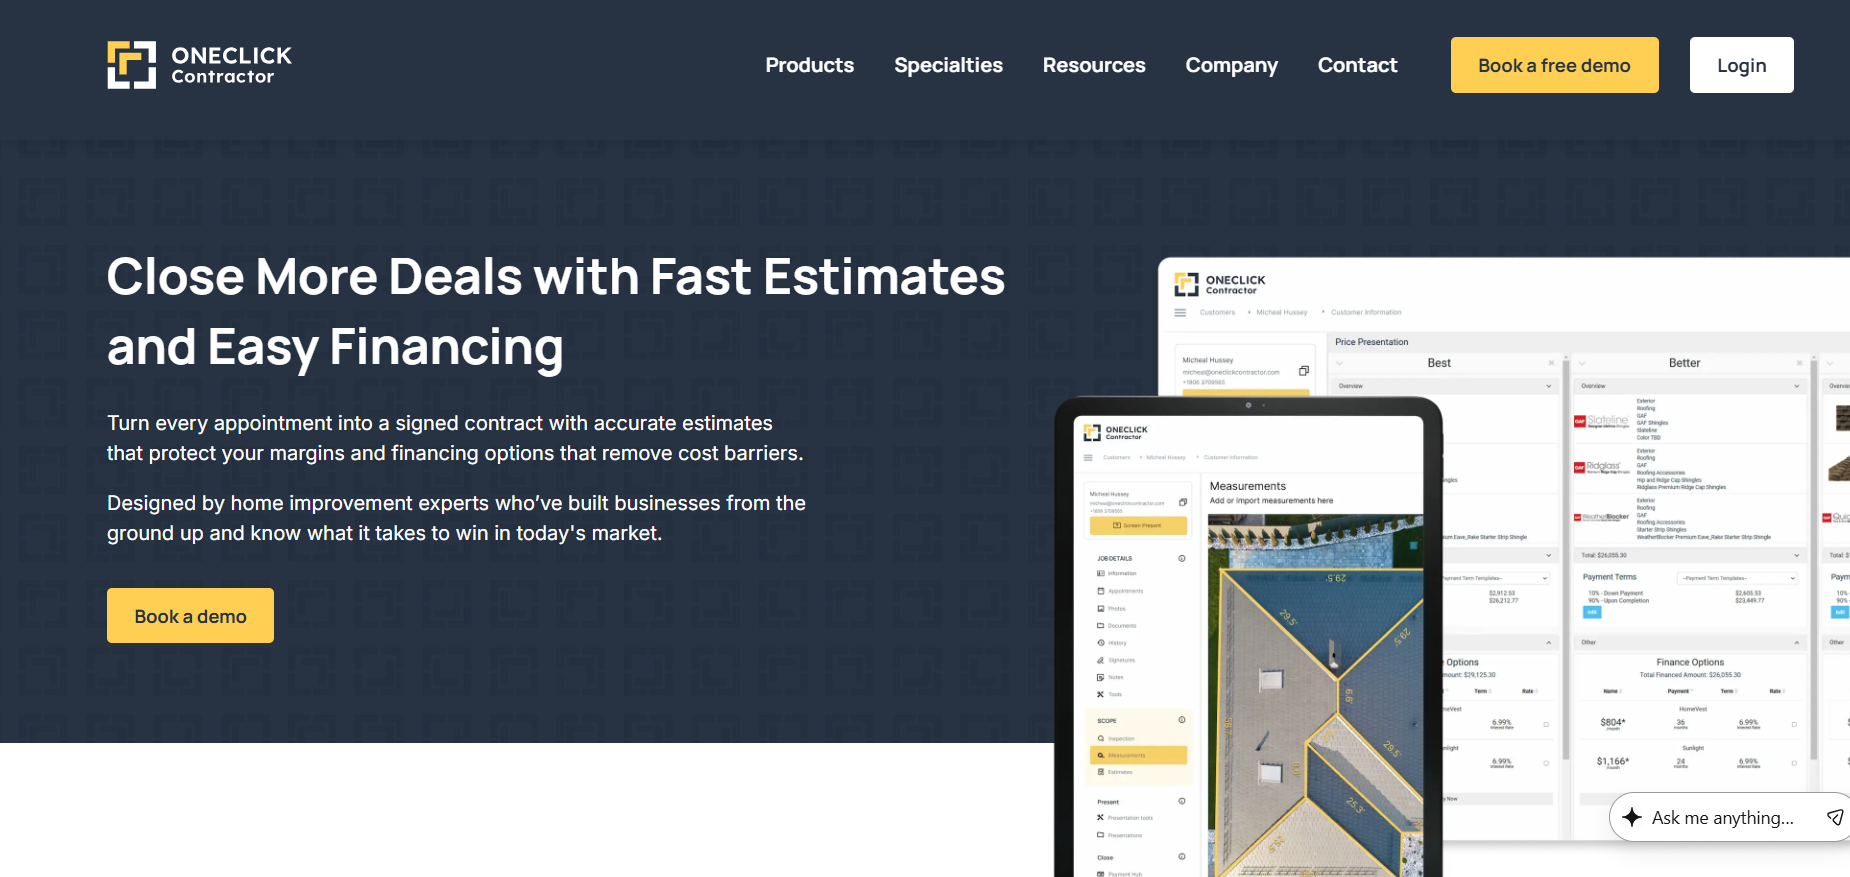This screenshot has height=877, width=1850.
Task: Click the send arrow in chat box
Action: (1834, 817)
